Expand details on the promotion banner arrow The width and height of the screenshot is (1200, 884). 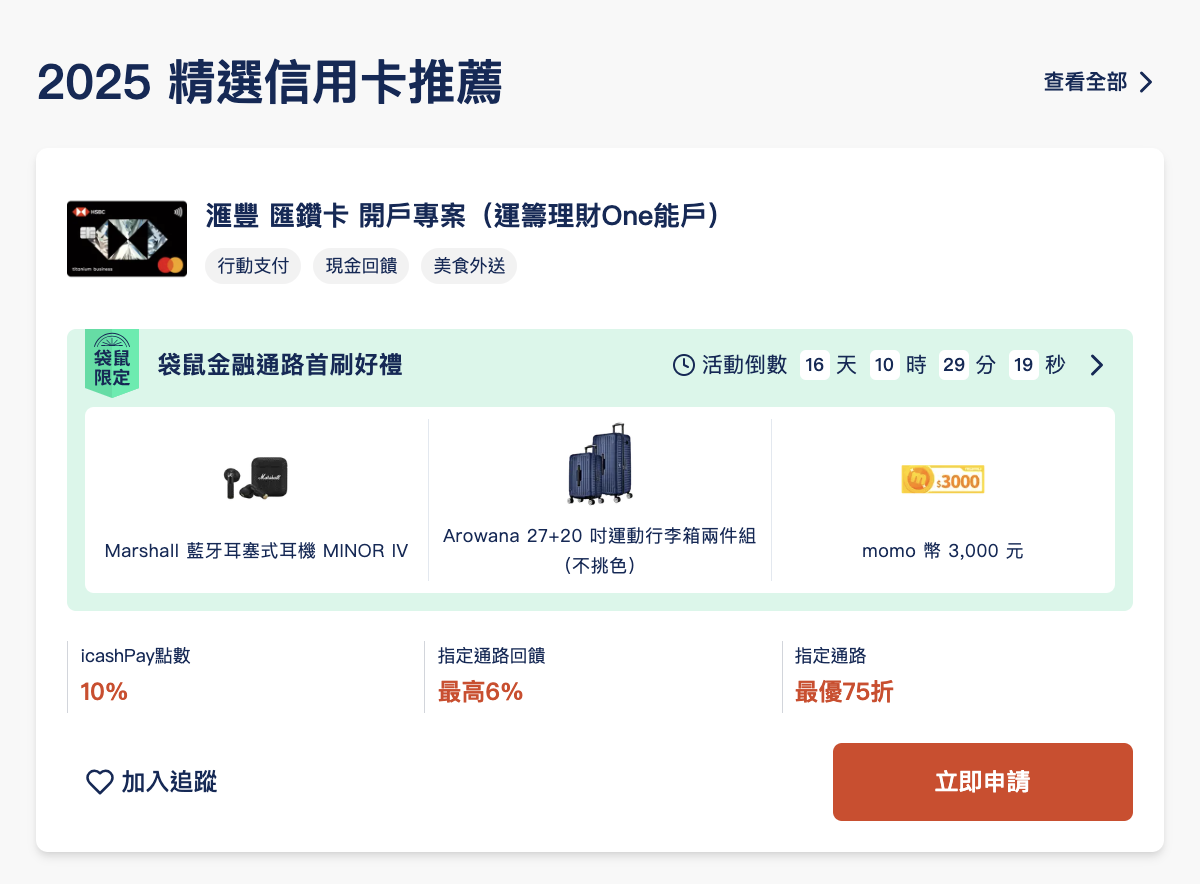[1096, 365]
